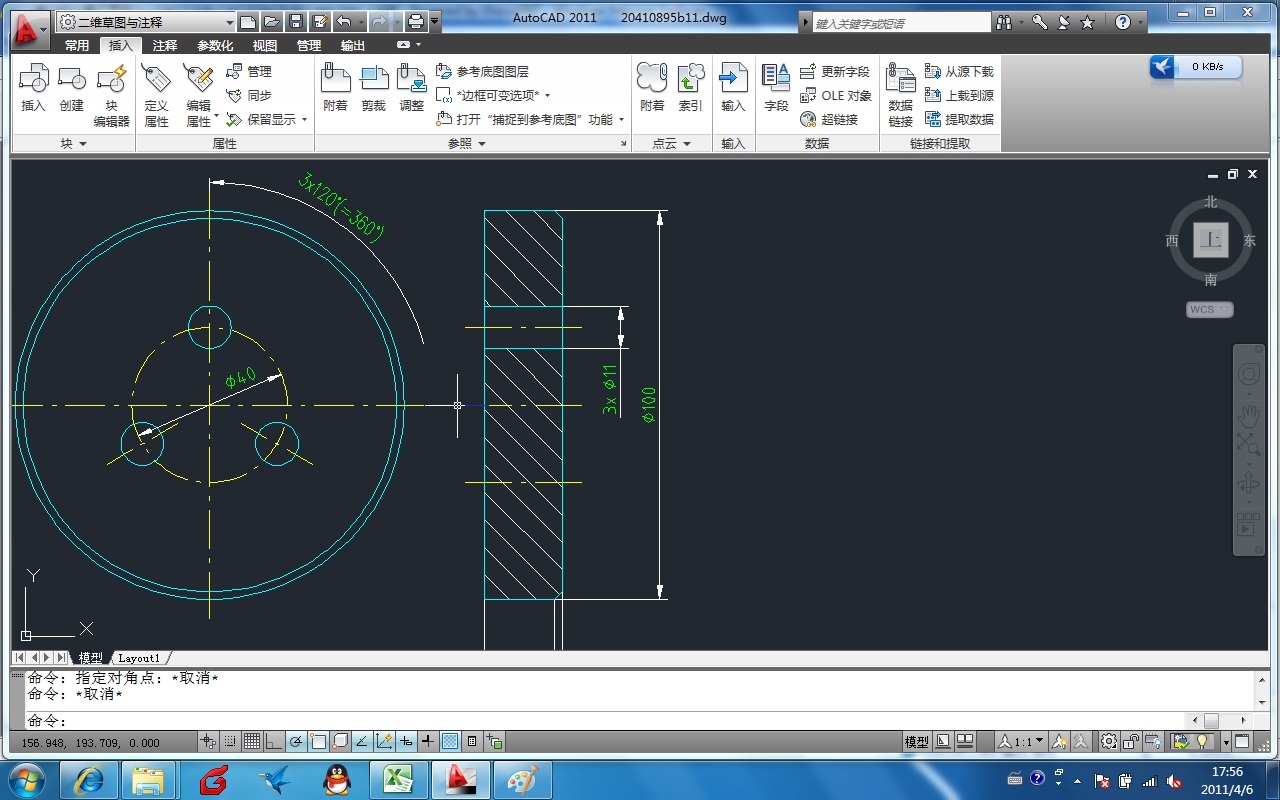The height and width of the screenshot is (800, 1280).
Task: Click Extract Data (提取数据) button
Action: point(960,119)
